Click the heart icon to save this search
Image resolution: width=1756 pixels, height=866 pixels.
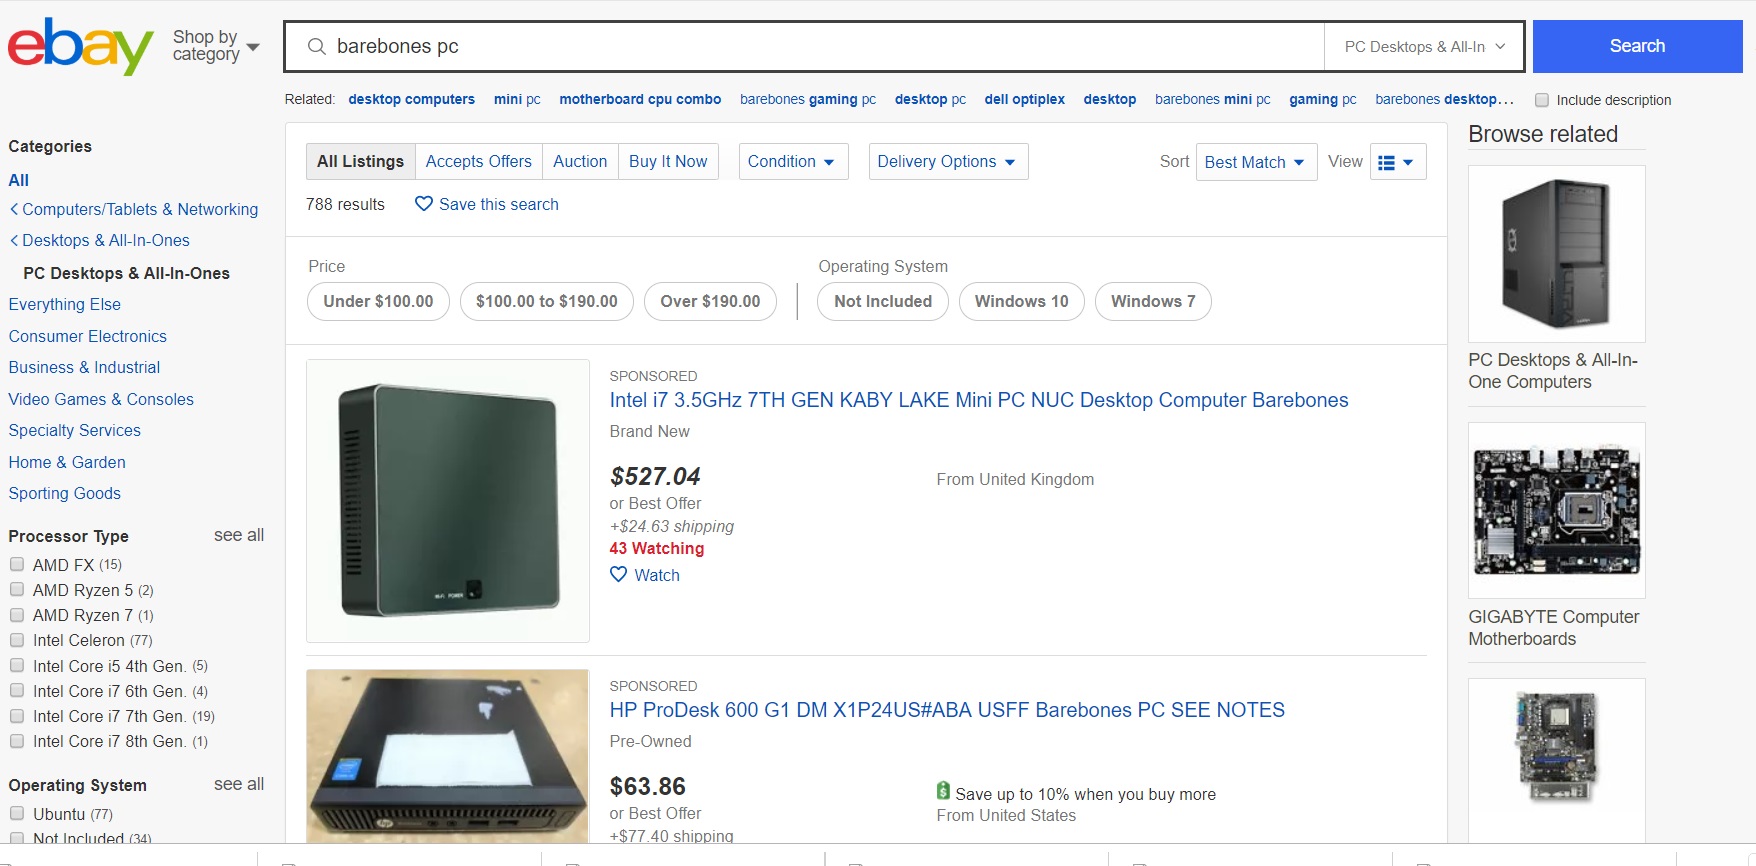click(x=424, y=204)
